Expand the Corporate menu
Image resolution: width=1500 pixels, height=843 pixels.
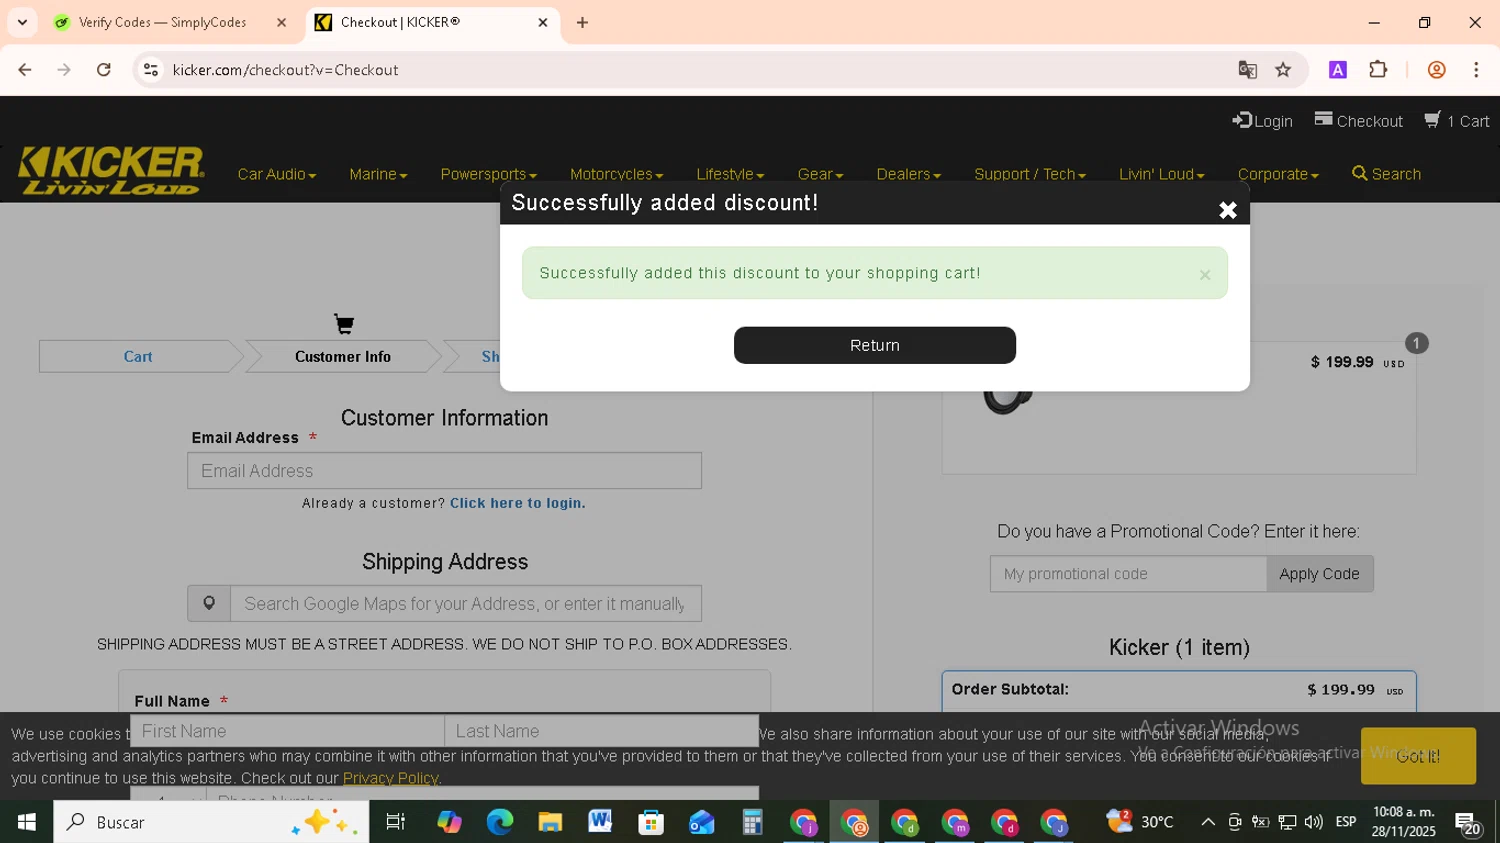coord(1278,174)
